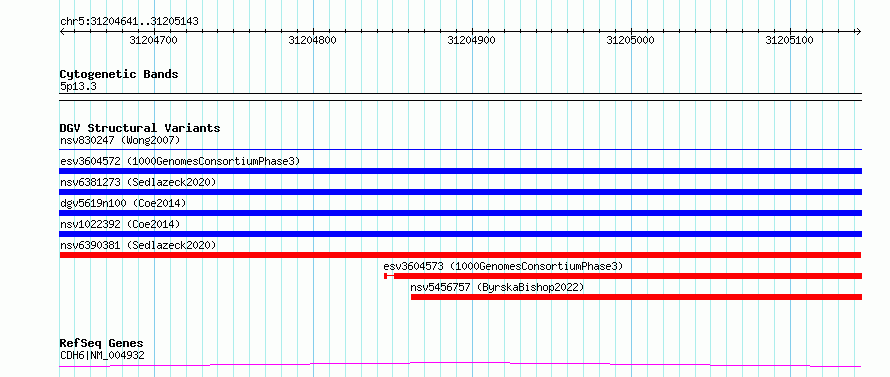Image resolution: width=890 pixels, height=377 pixels.
Task: Open variant label nsv6390381 (Sedlazeck2020)
Action: coord(138,245)
